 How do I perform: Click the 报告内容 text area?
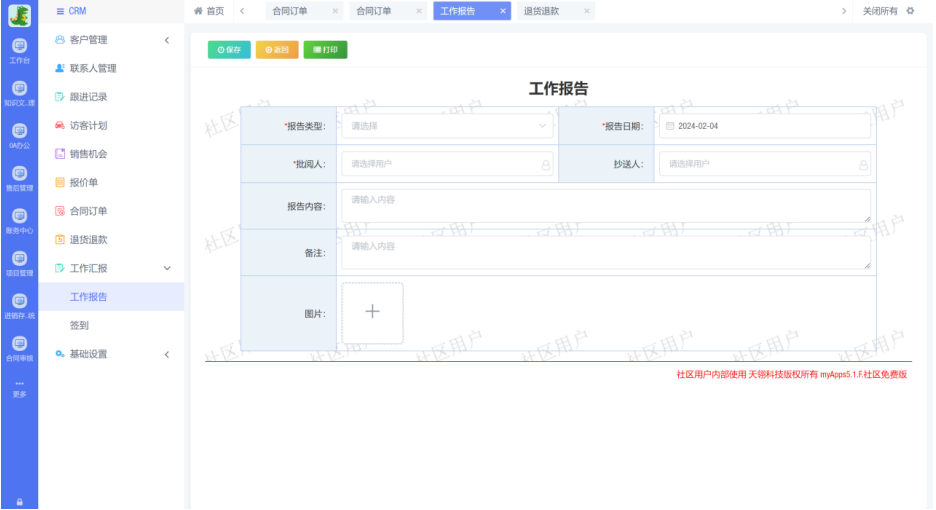point(605,206)
